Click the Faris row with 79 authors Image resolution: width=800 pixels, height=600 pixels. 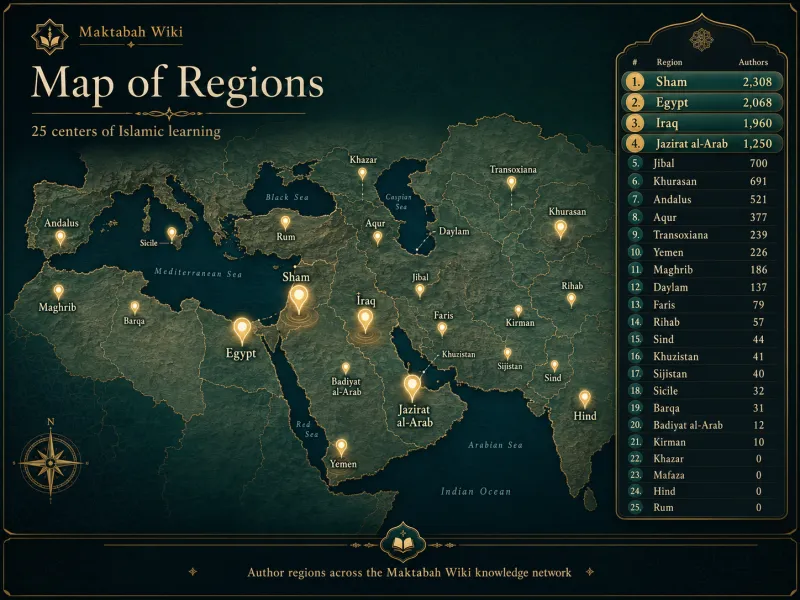(702, 305)
